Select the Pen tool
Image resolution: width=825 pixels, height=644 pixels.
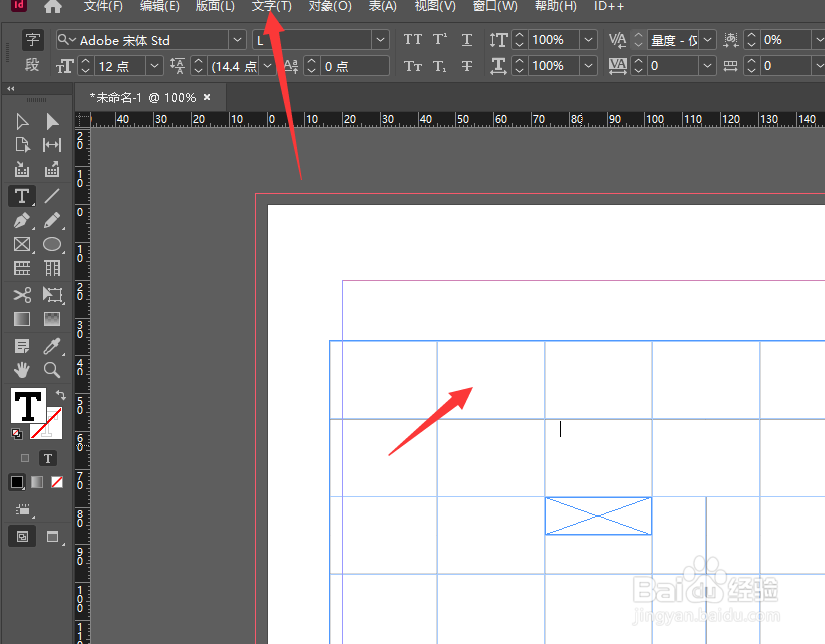pos(22,220)
